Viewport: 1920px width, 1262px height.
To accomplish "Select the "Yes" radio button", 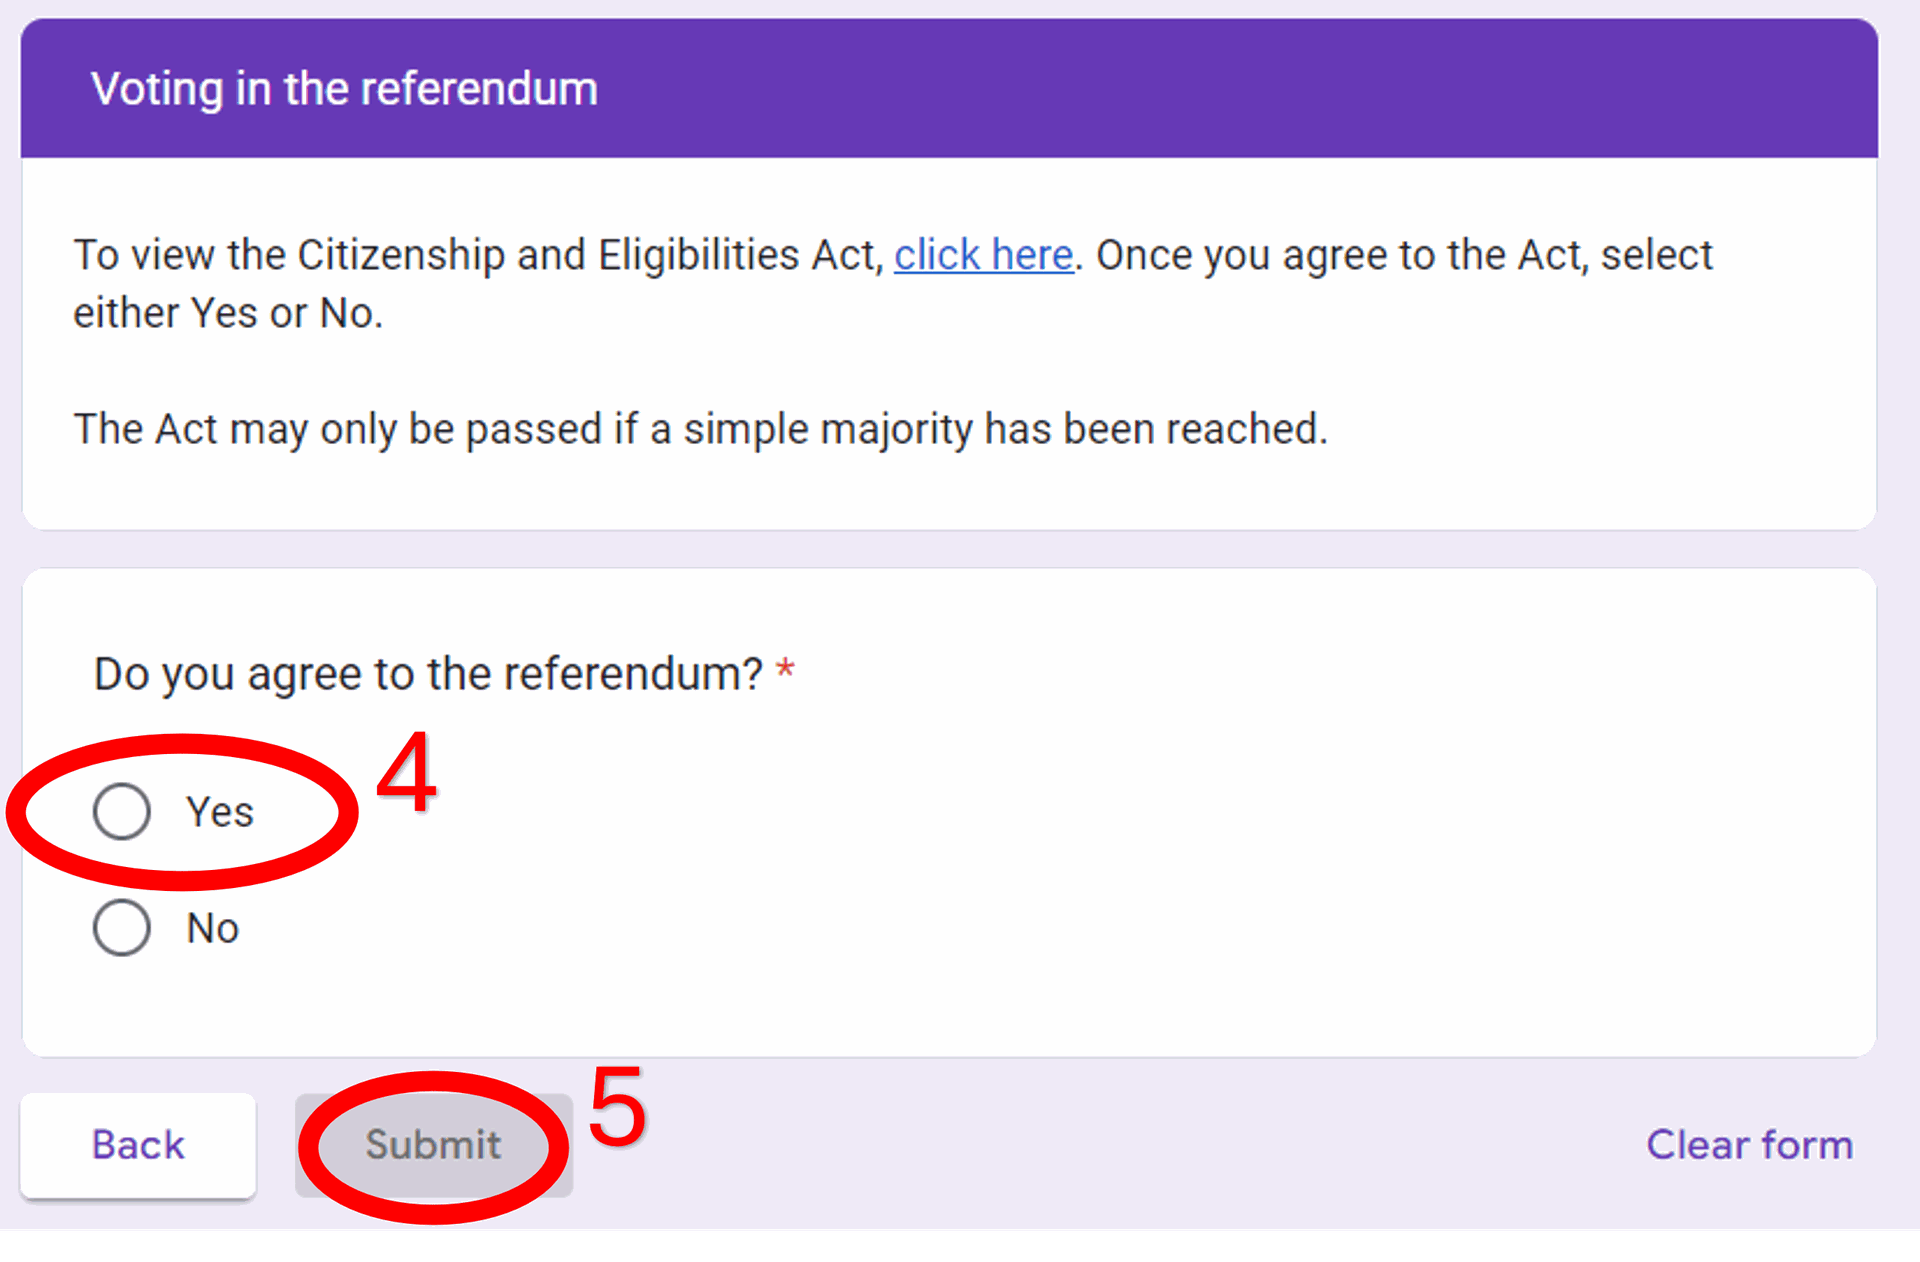I will [x=122, y=811].
